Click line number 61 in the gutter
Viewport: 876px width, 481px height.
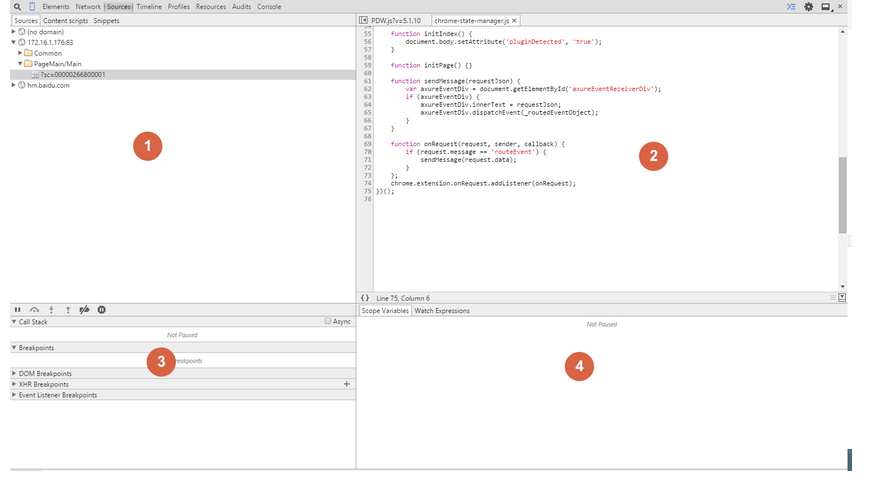(x=368, y=81)
